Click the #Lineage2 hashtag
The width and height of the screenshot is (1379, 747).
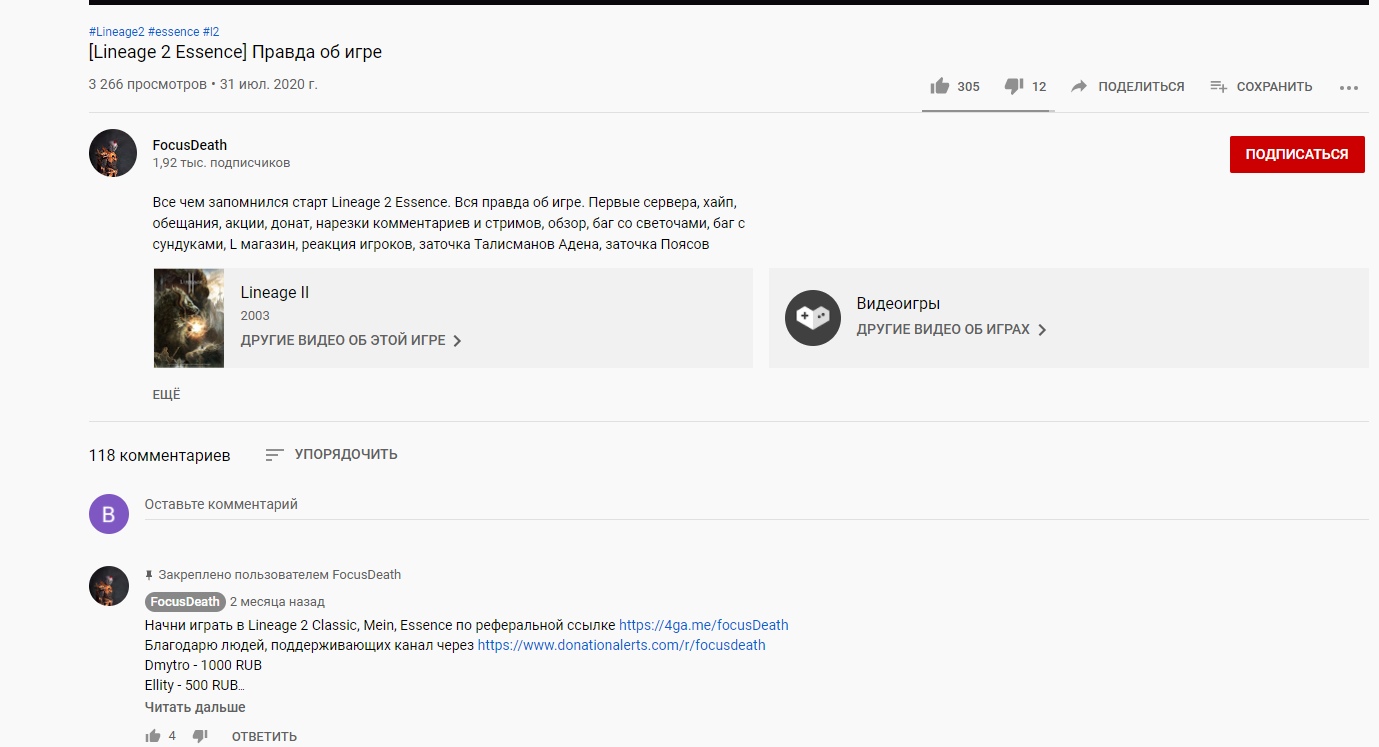[116, 32]
